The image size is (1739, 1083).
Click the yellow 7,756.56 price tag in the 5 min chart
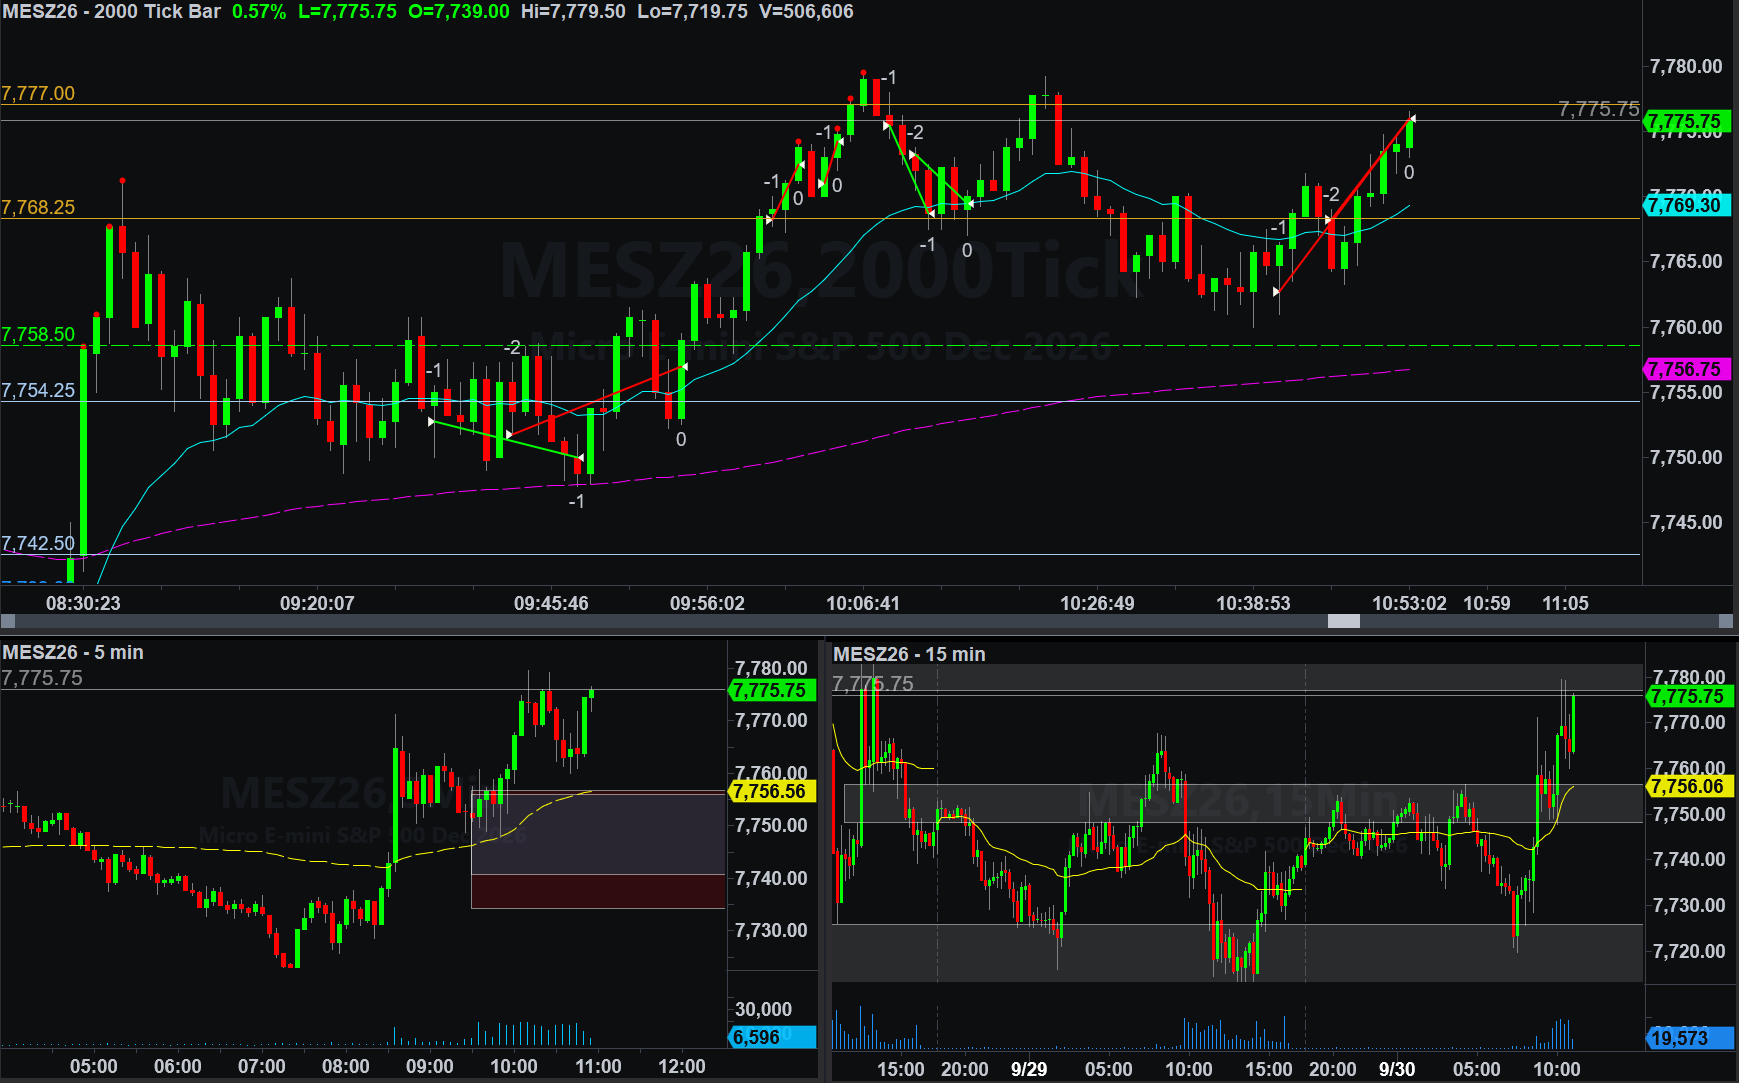[771, 791]
